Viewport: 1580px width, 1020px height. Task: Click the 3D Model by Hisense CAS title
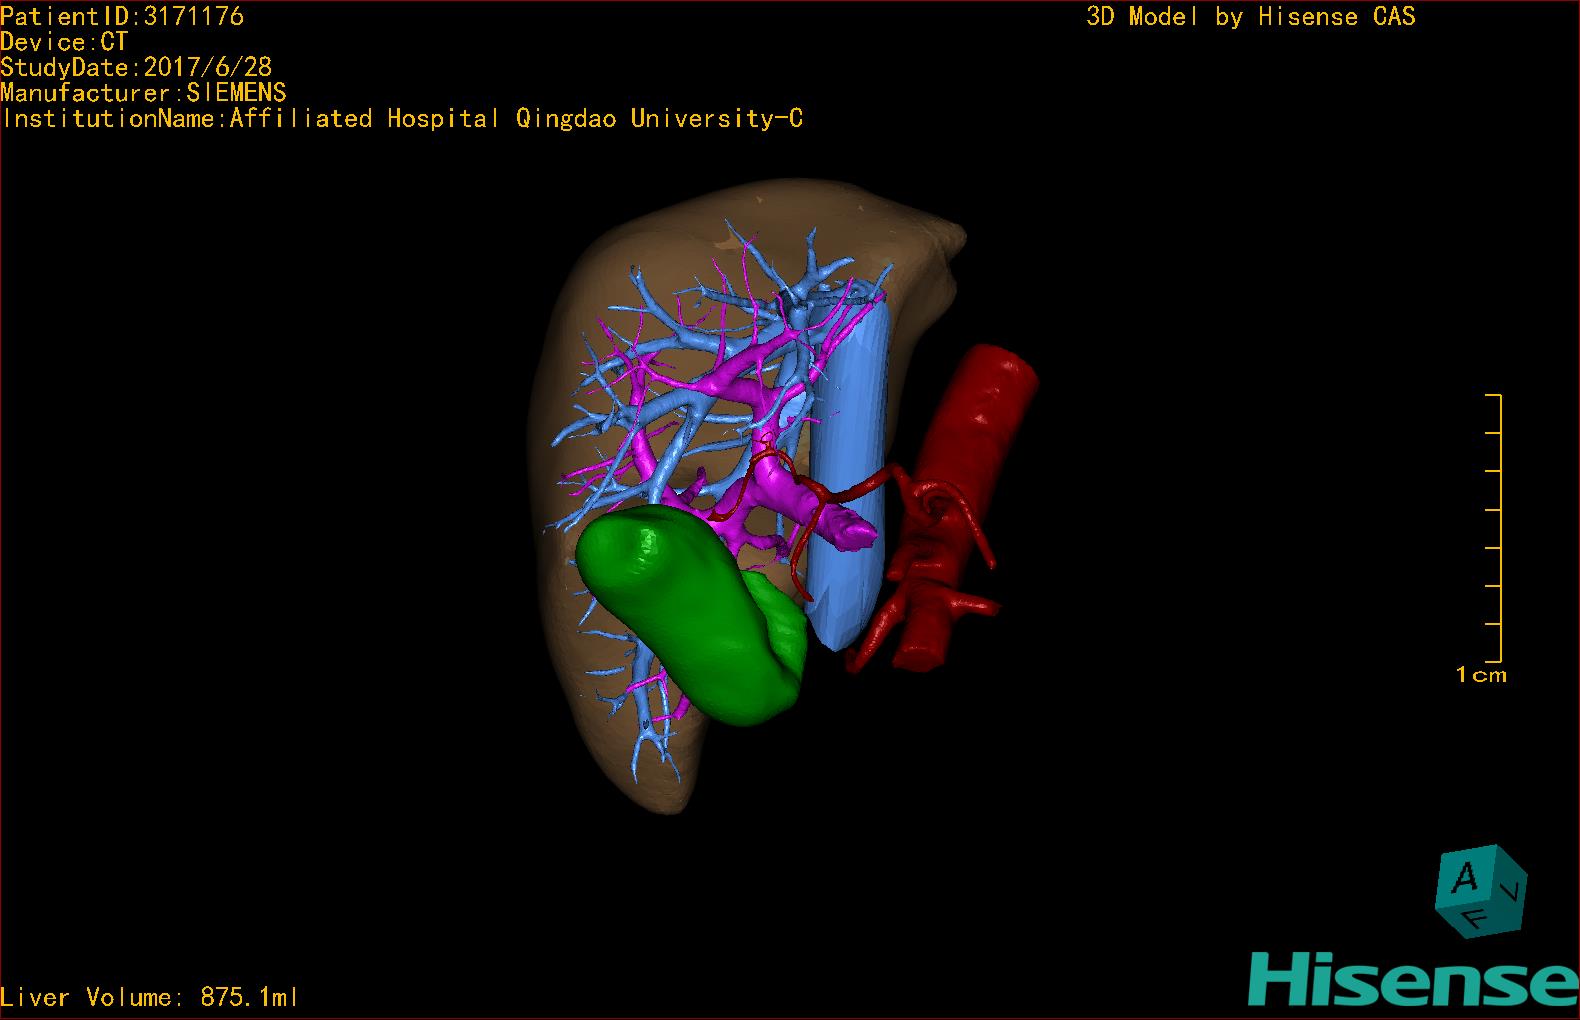coord(1251,17)
